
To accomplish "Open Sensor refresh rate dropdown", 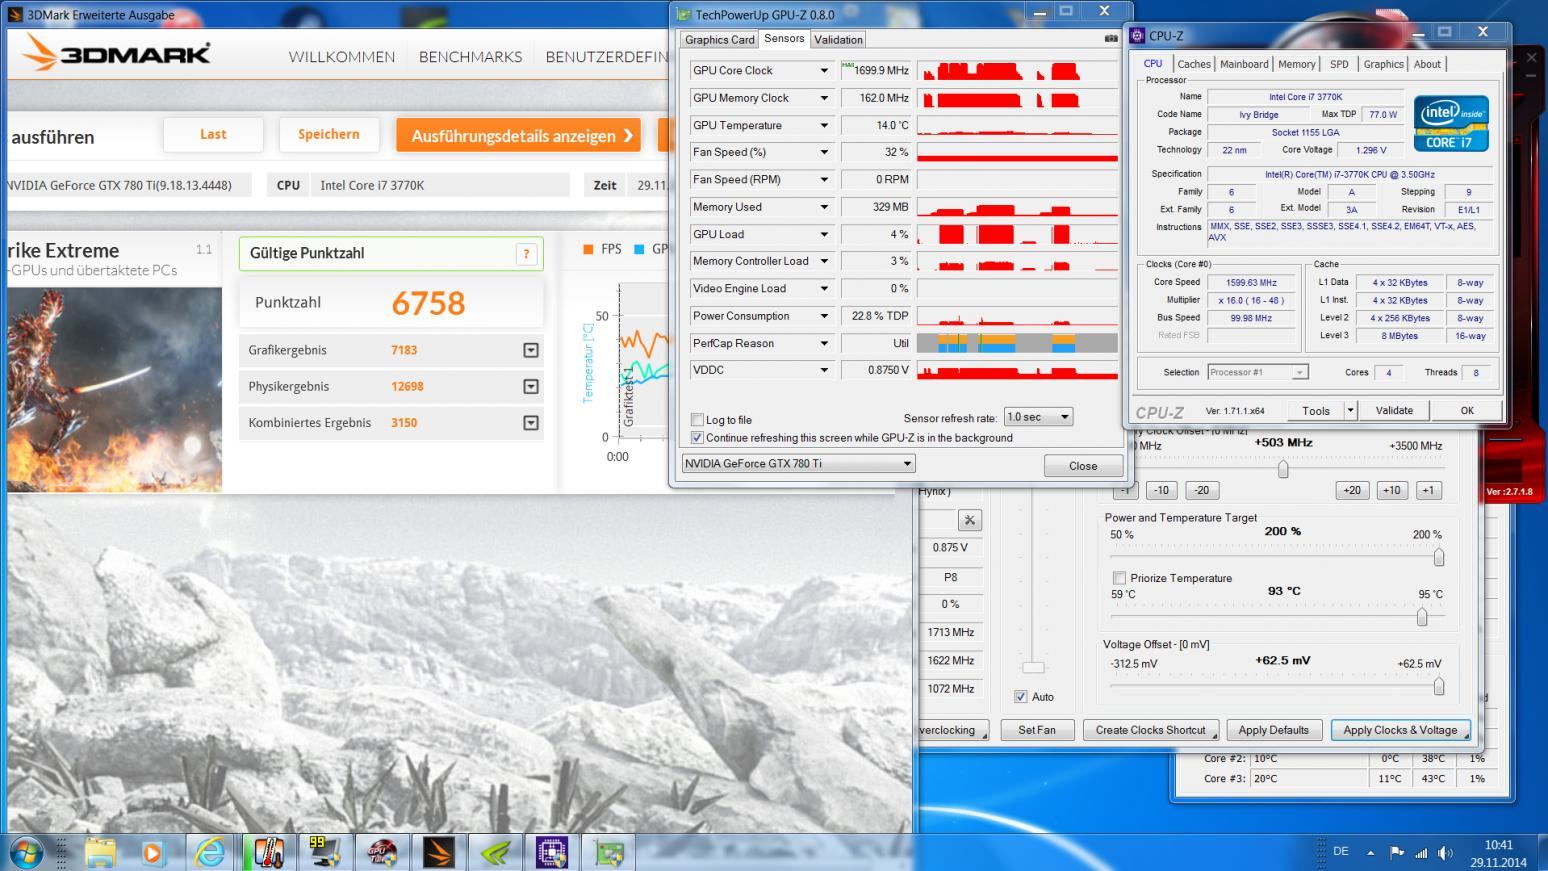I will (1039, 417).
